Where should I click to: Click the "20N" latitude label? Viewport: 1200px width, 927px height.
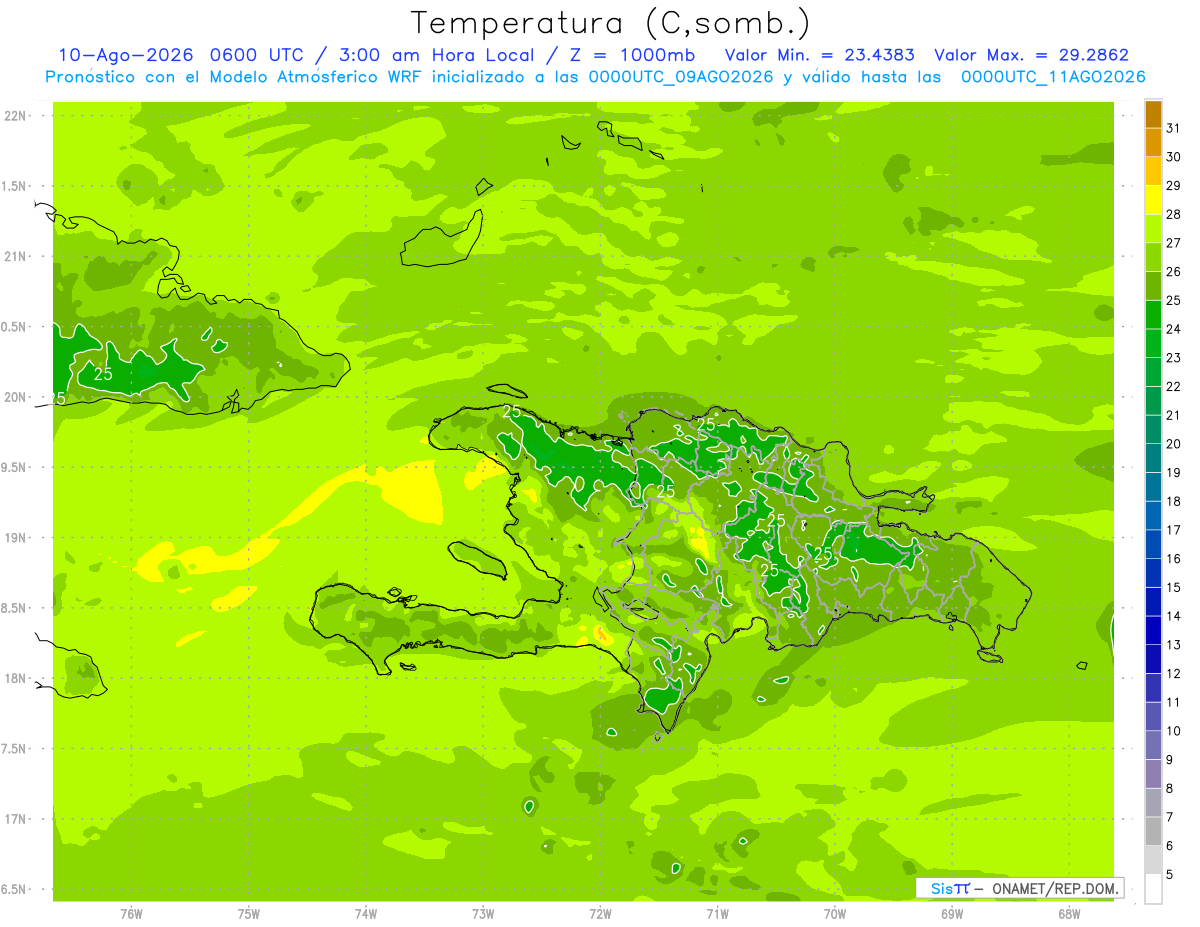[15, 397]
